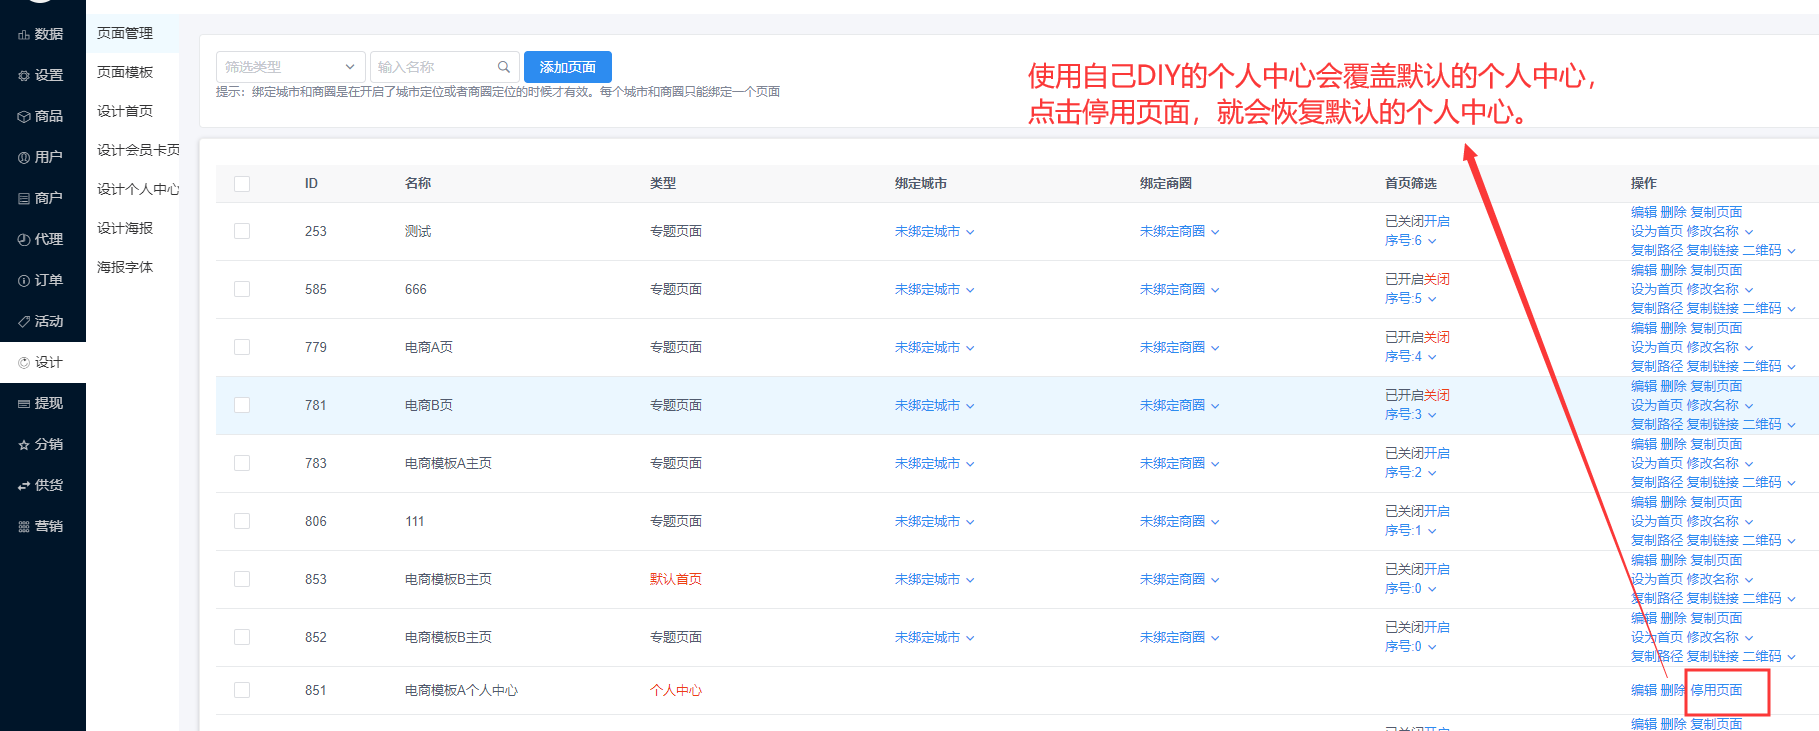This screenshot has height=731, width=1819.
Task: Check the row checkbox for ID 806
Action: tap(242, 521)
